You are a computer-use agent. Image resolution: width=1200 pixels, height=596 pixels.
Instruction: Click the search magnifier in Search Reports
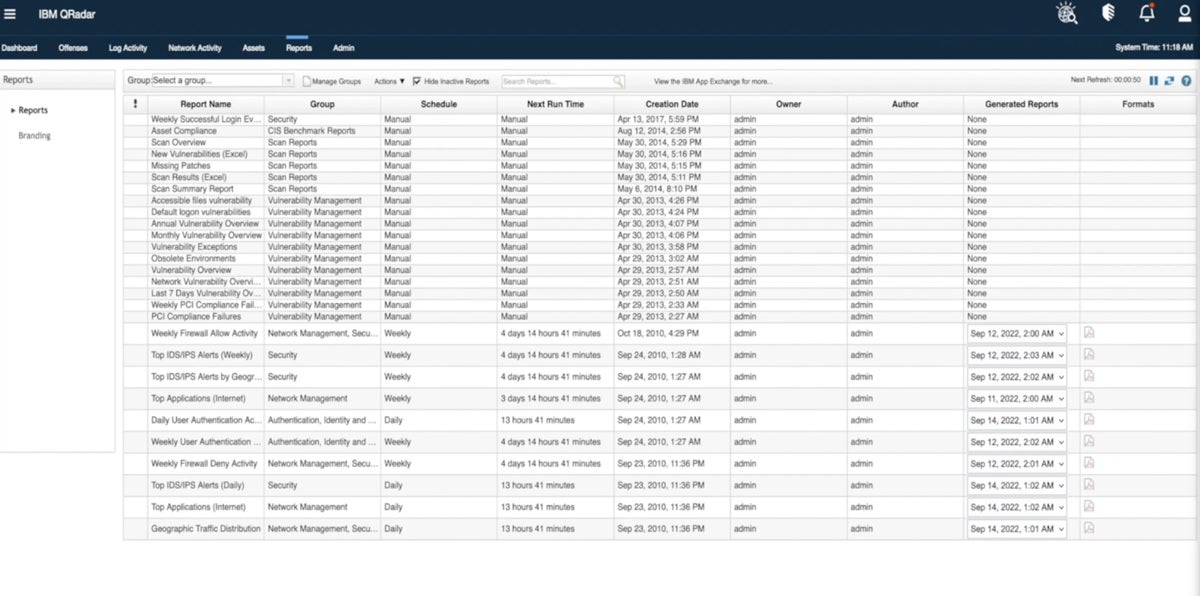(619, 81)
